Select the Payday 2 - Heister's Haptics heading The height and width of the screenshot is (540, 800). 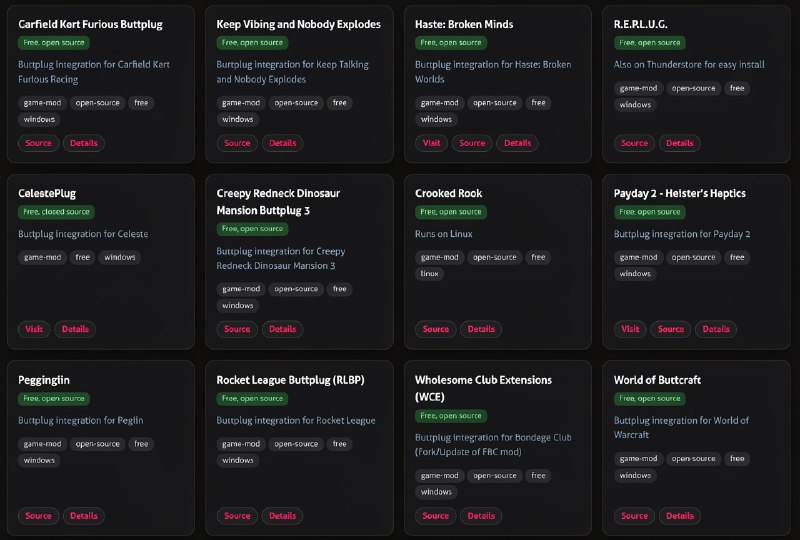(680, 193)
